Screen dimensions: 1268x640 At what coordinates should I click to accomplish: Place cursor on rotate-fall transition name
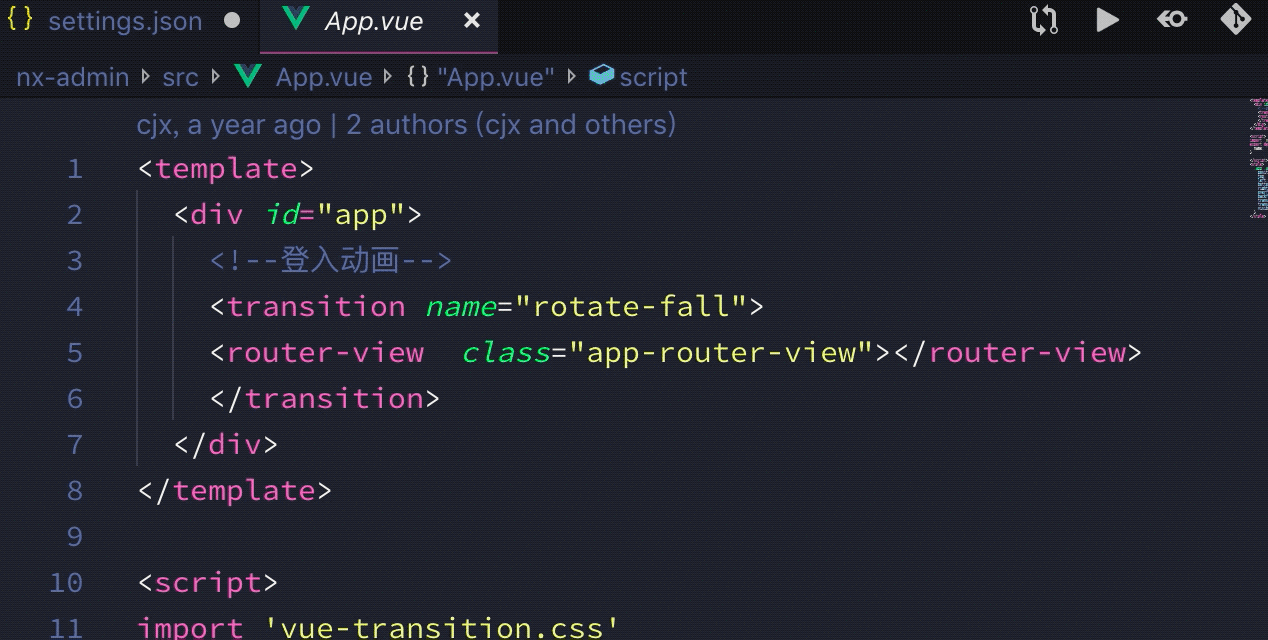click(640, 306)
